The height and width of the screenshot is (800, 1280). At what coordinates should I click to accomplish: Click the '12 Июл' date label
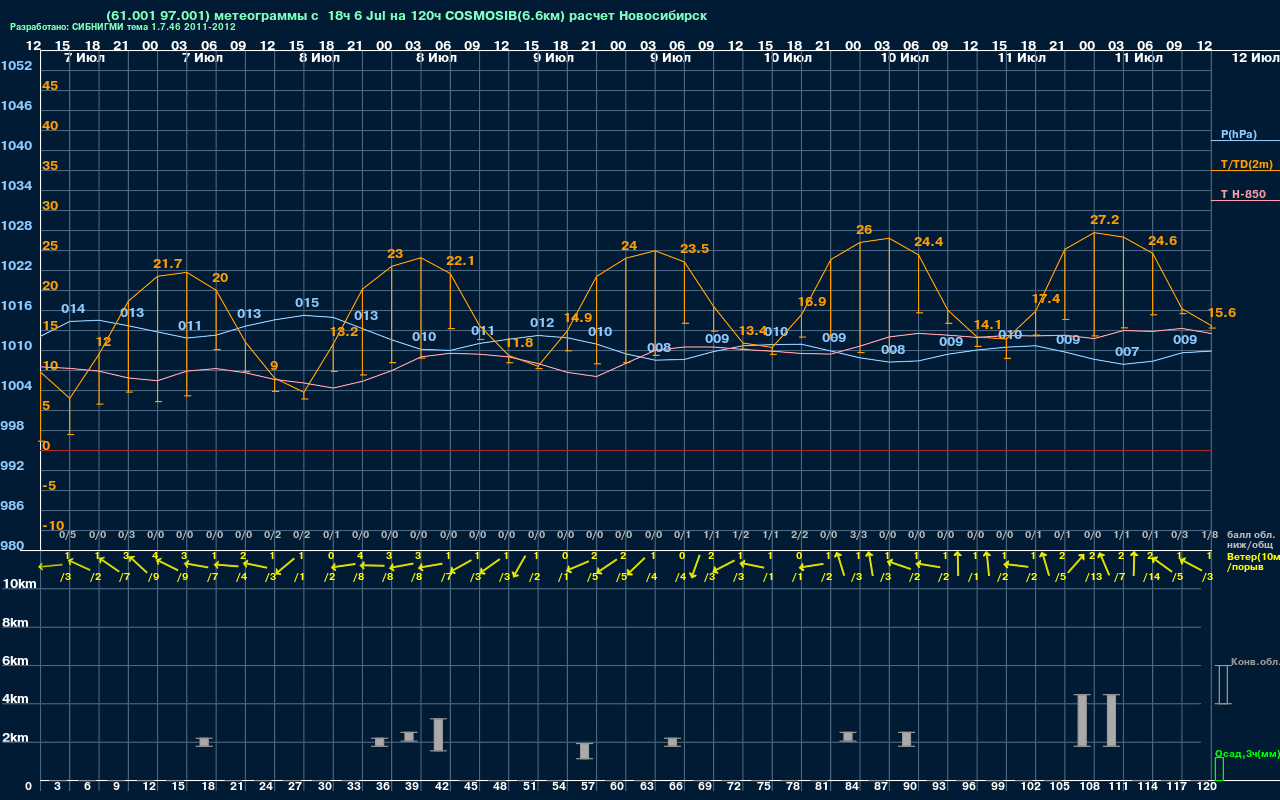point(1255,59)
